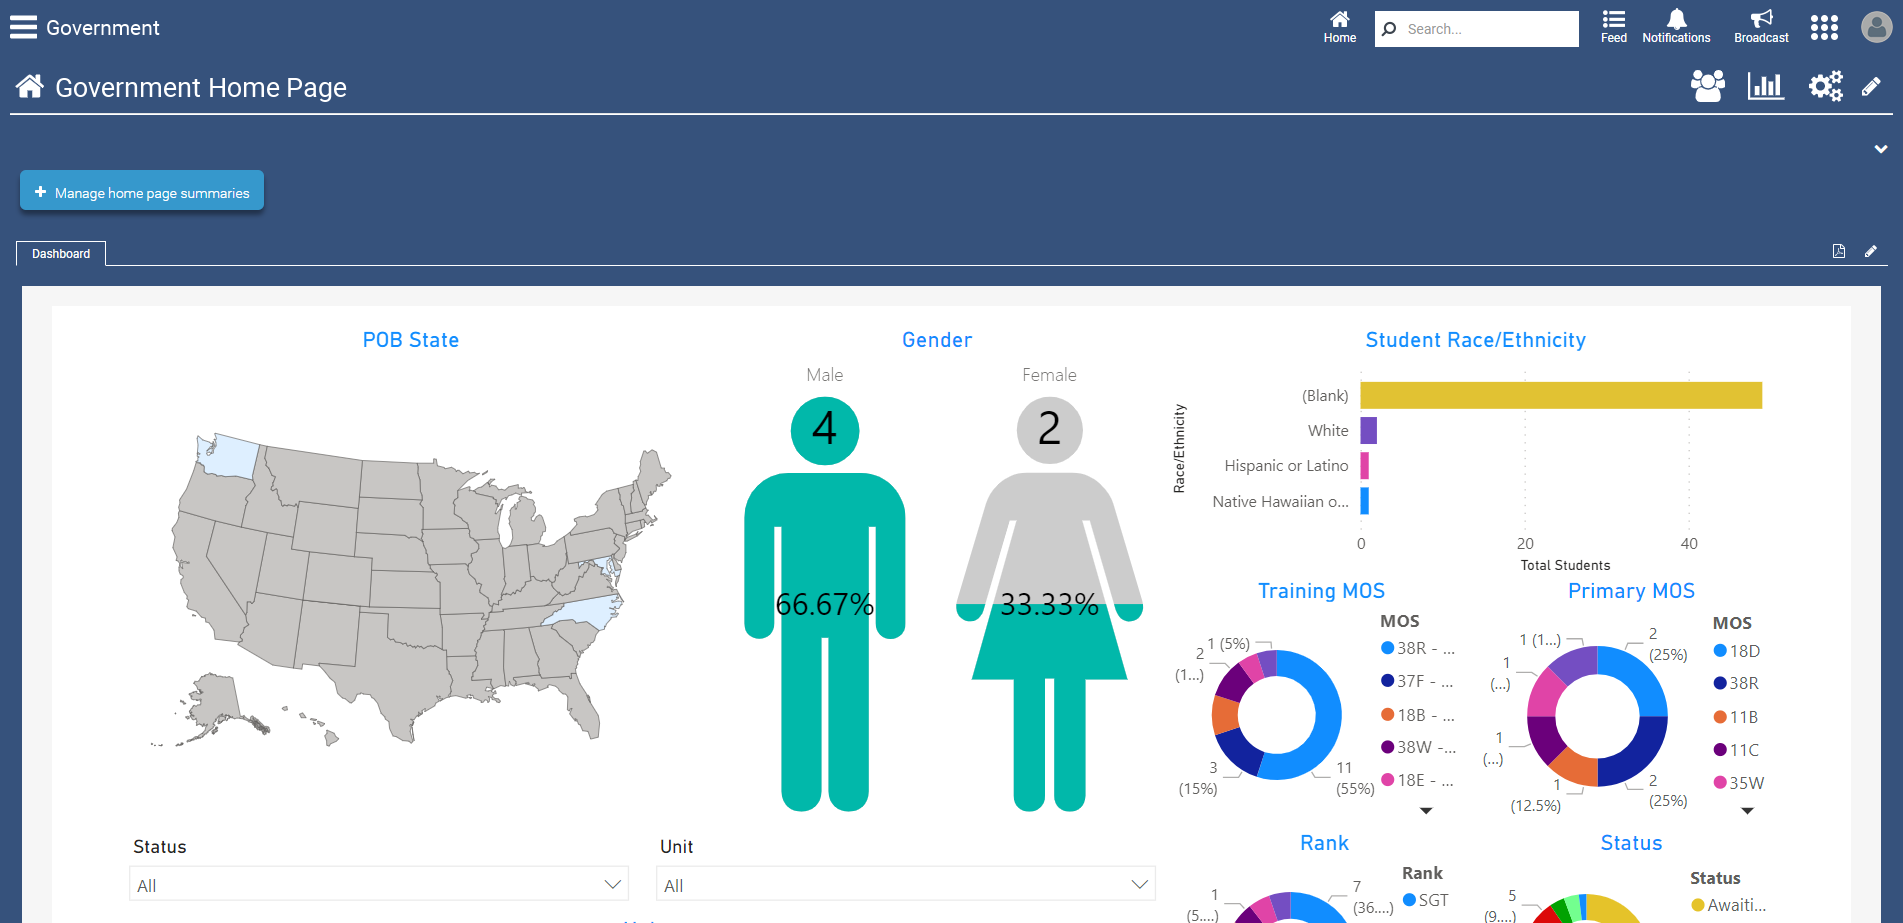Click the Status chart title
Image resolution: width=1903 pixels, height=923 pixels.
click(x=1631, y=843)
